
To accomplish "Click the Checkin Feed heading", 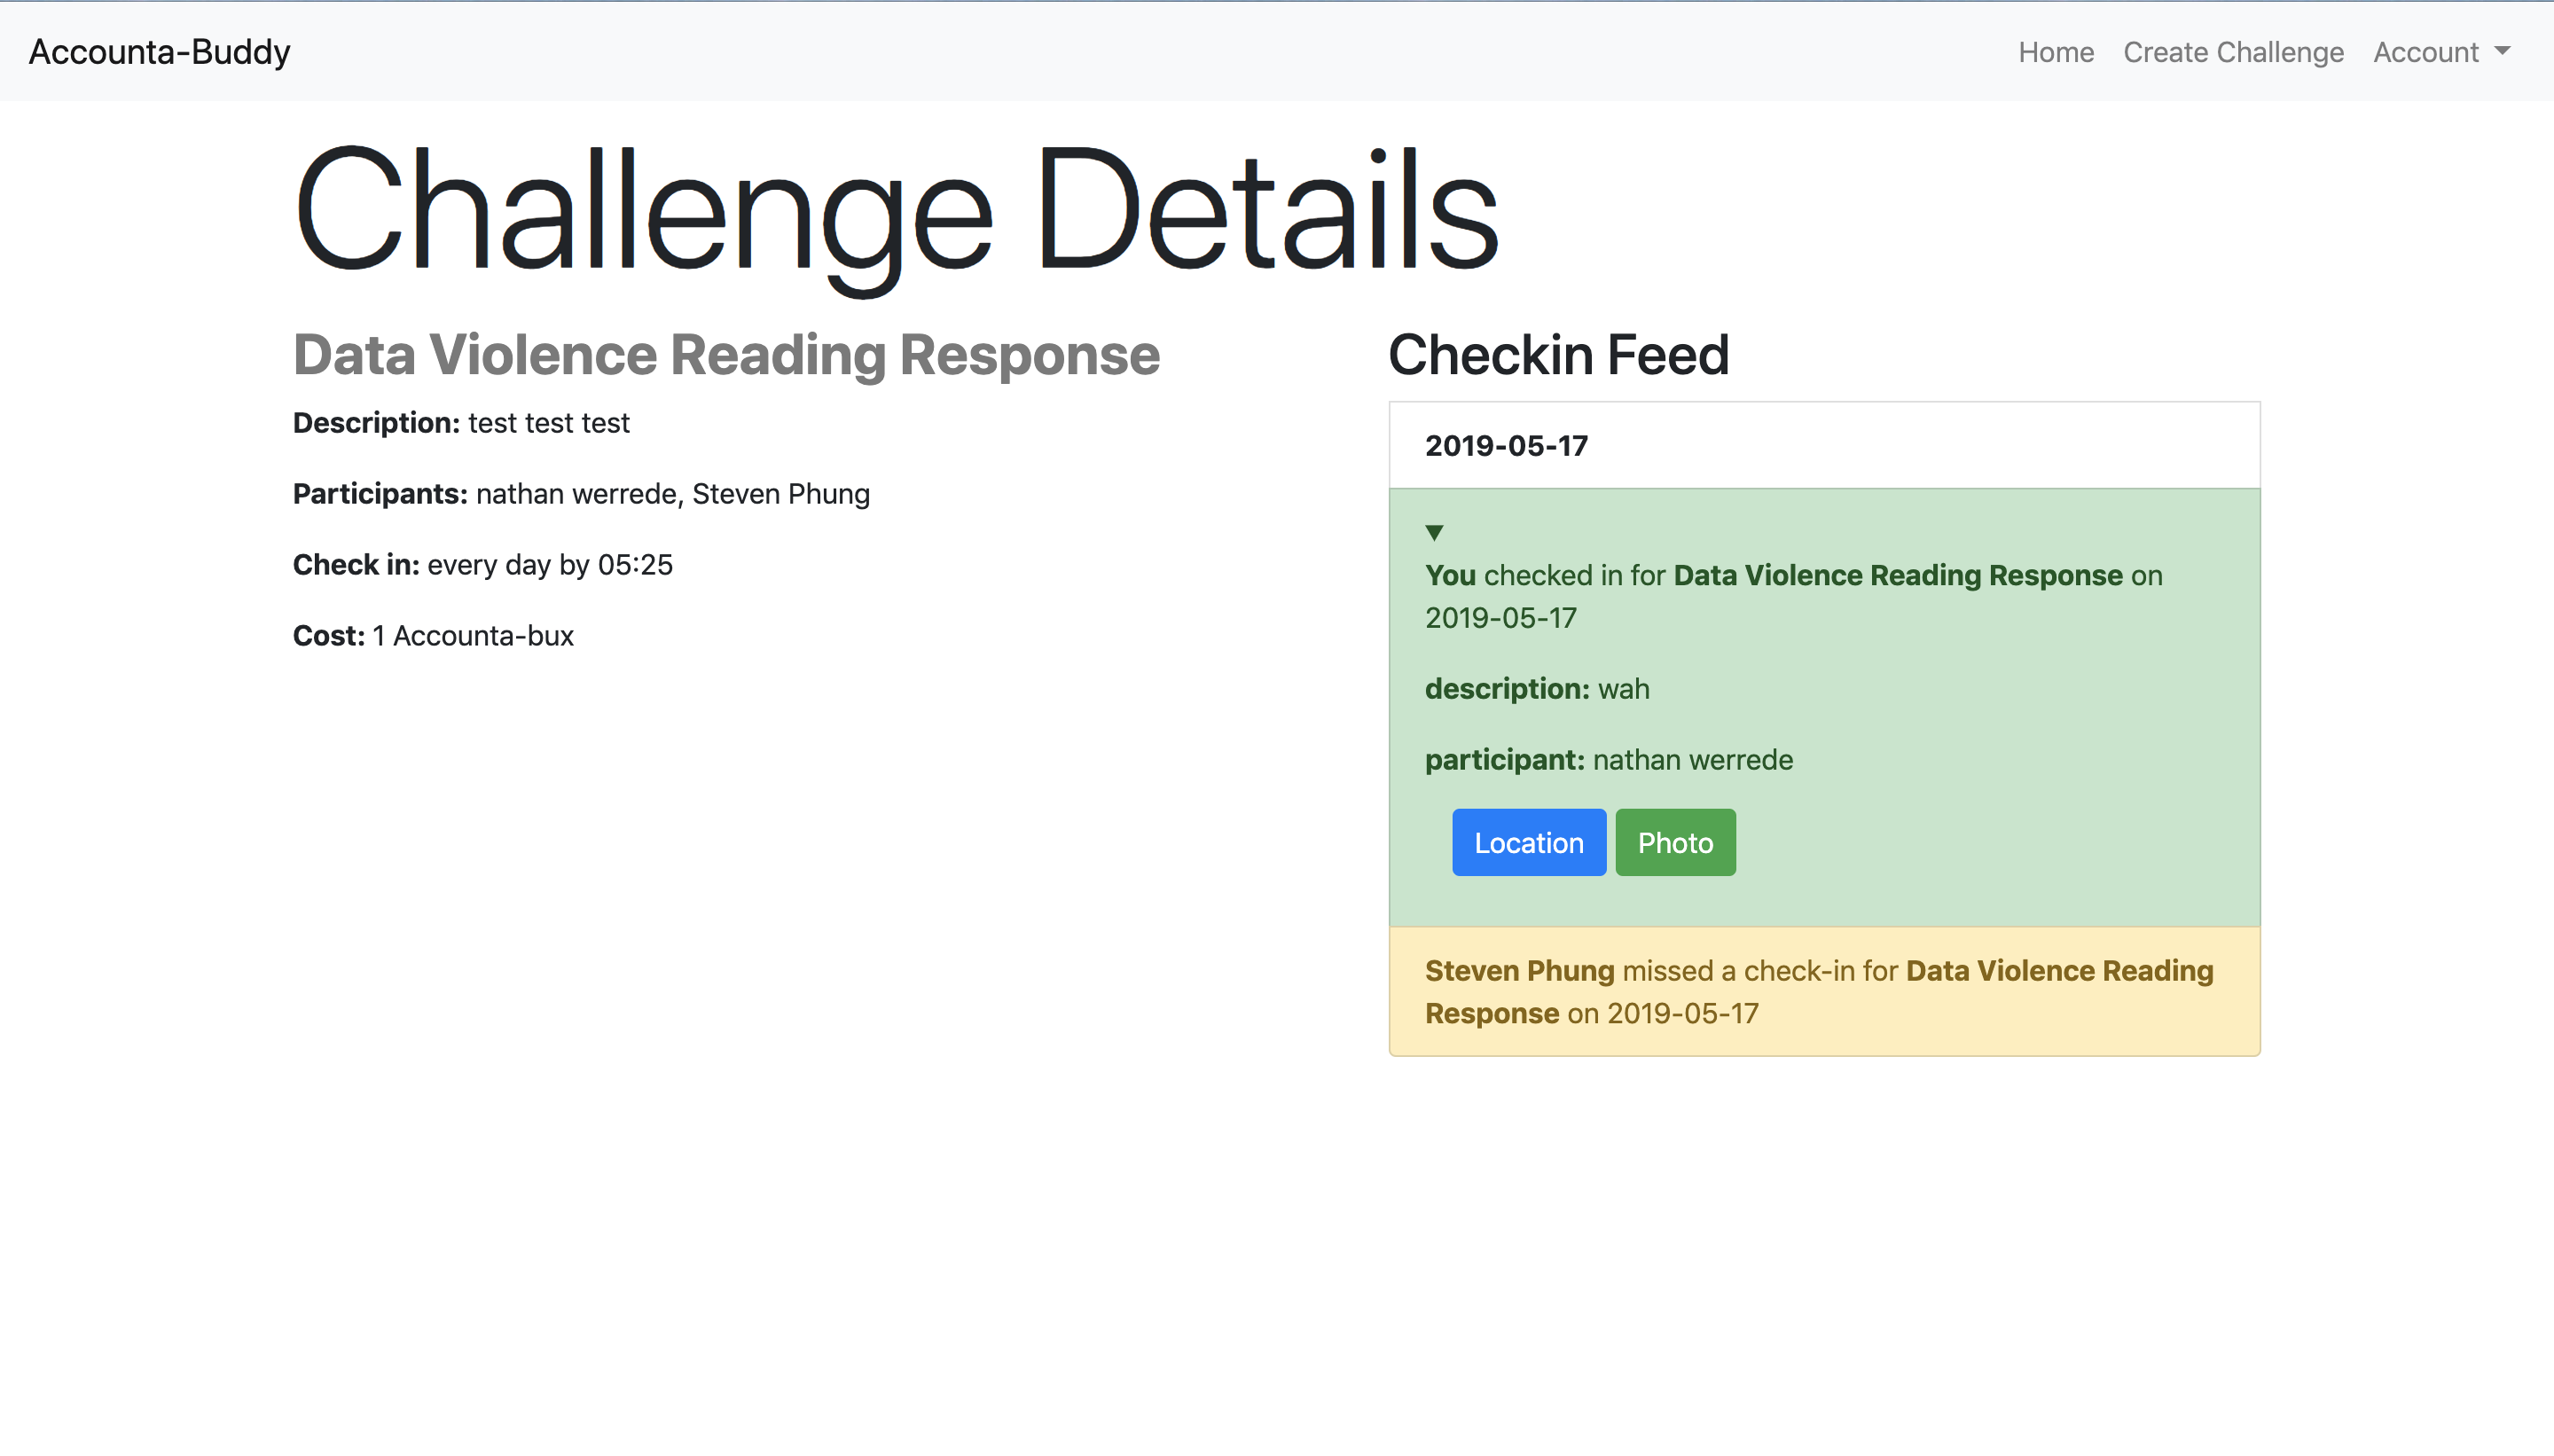I will 1558,355.
